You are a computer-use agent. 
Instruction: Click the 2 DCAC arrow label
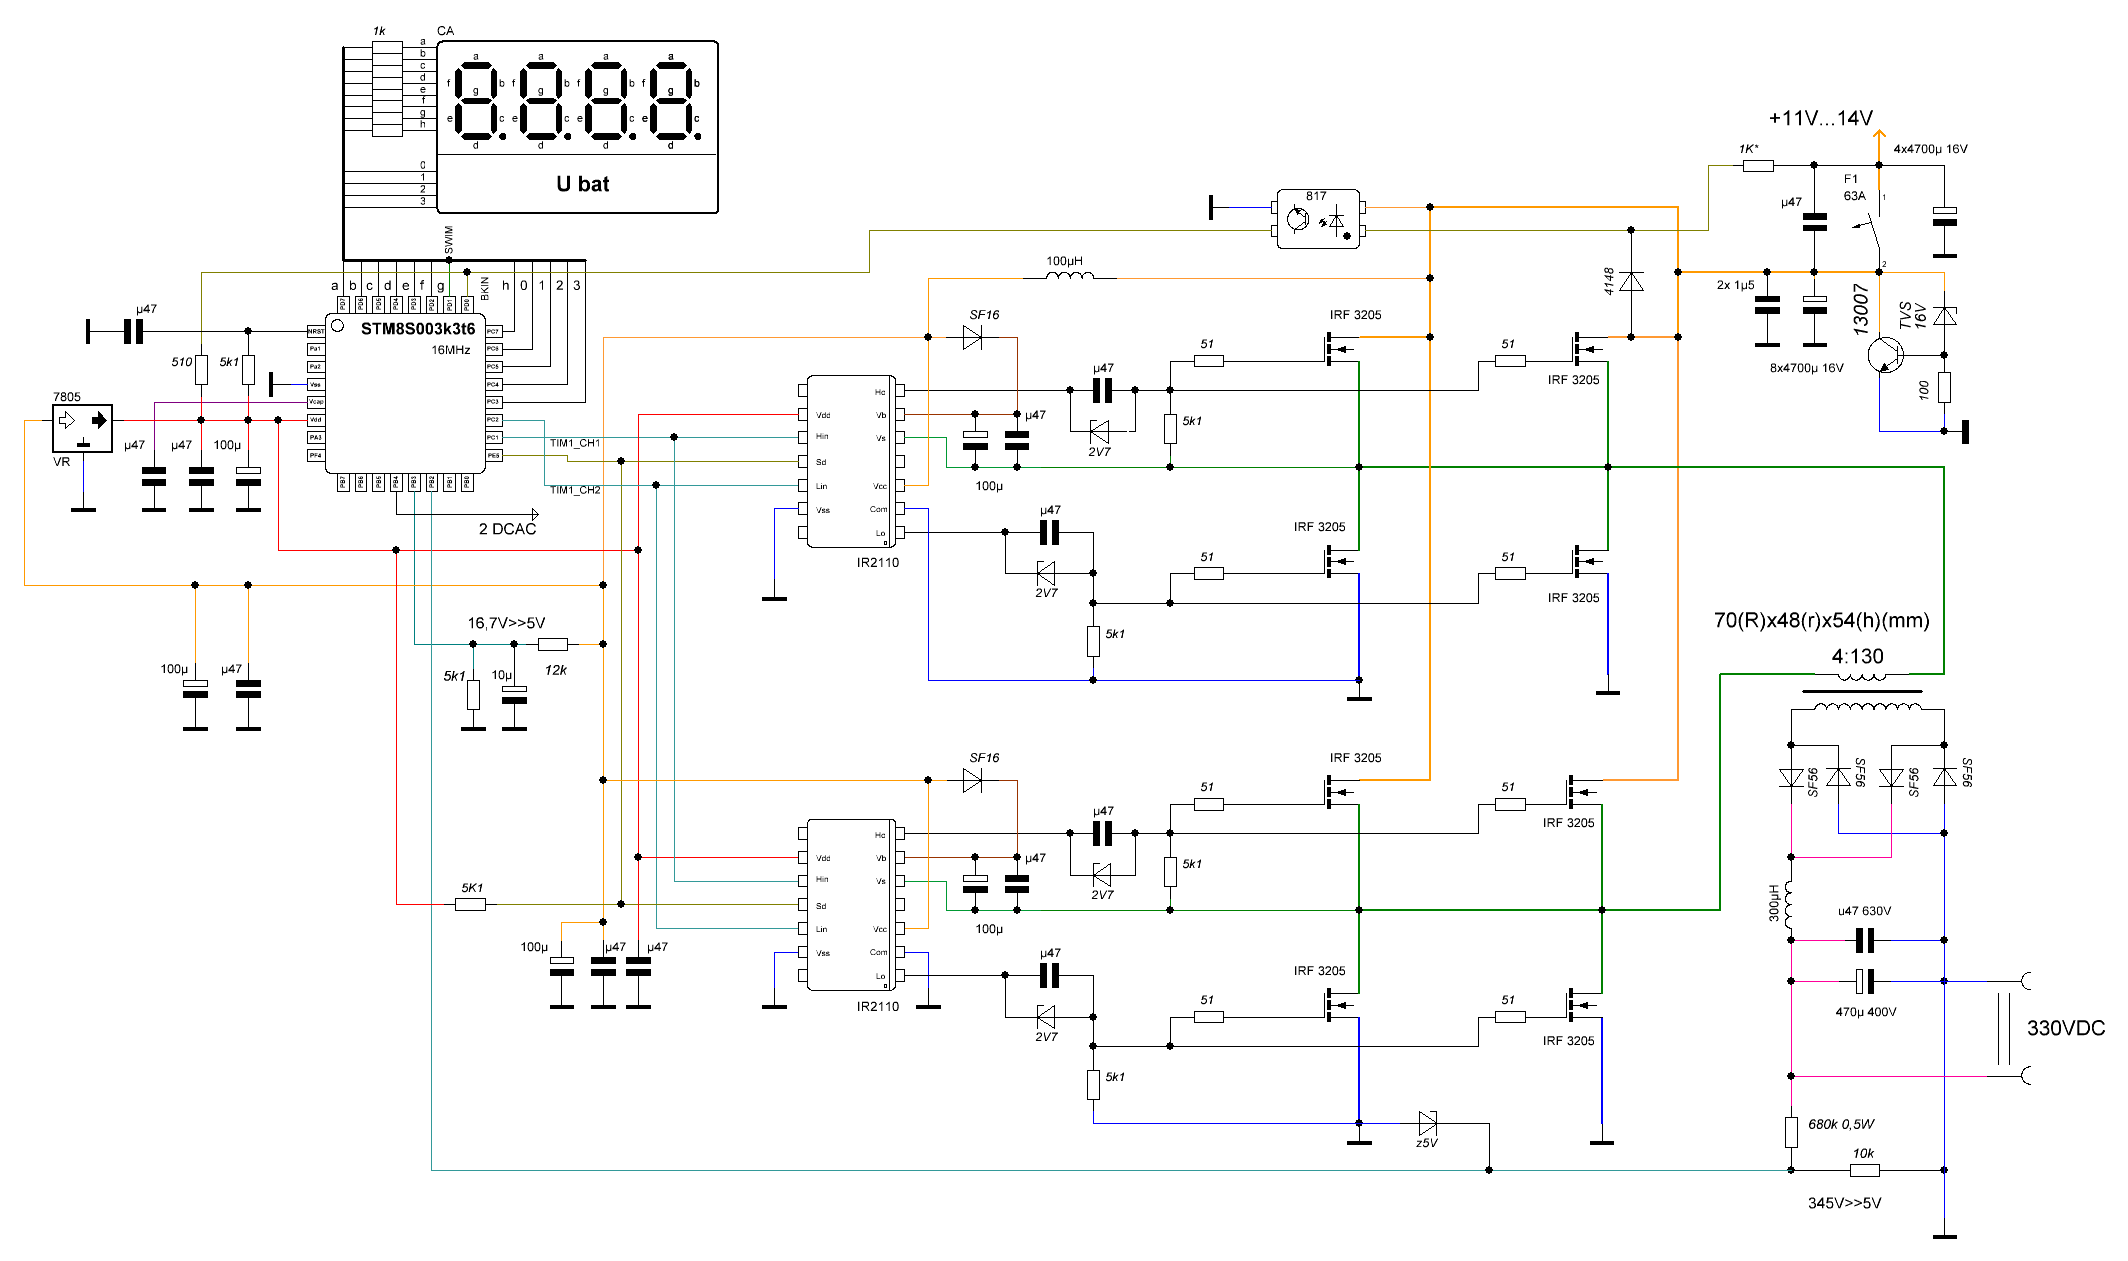507,528
